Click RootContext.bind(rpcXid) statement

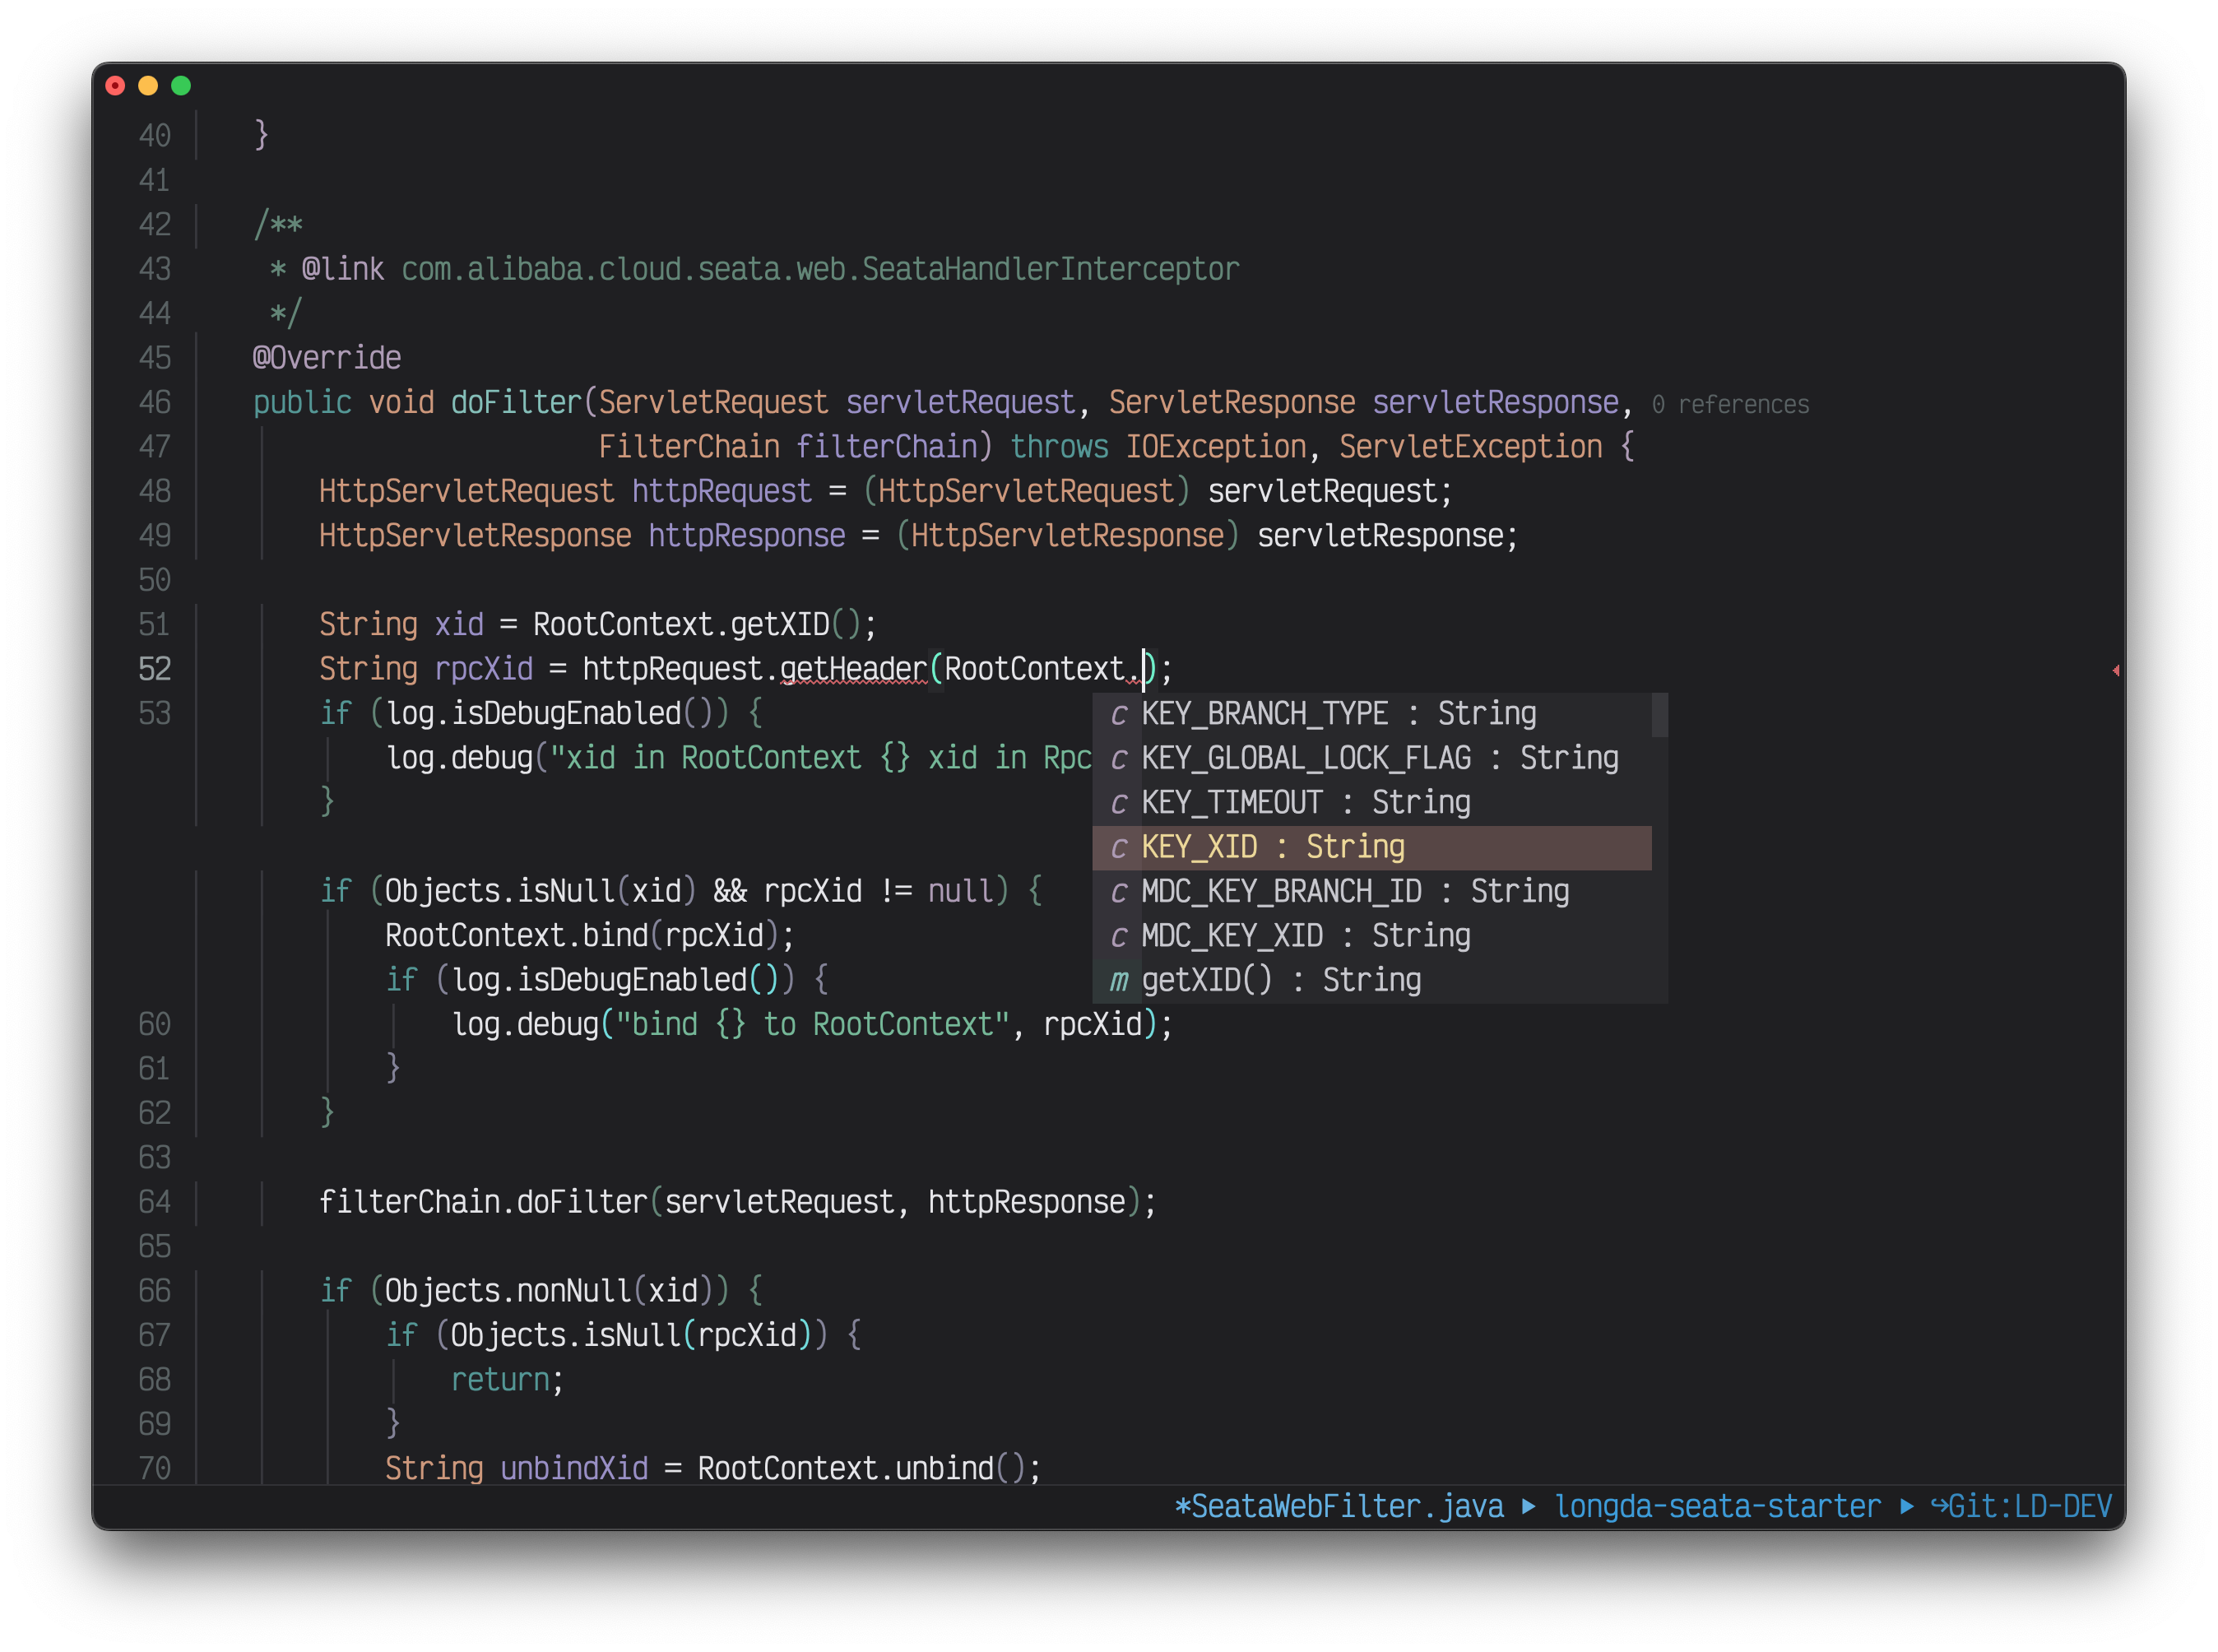(589, 936)
